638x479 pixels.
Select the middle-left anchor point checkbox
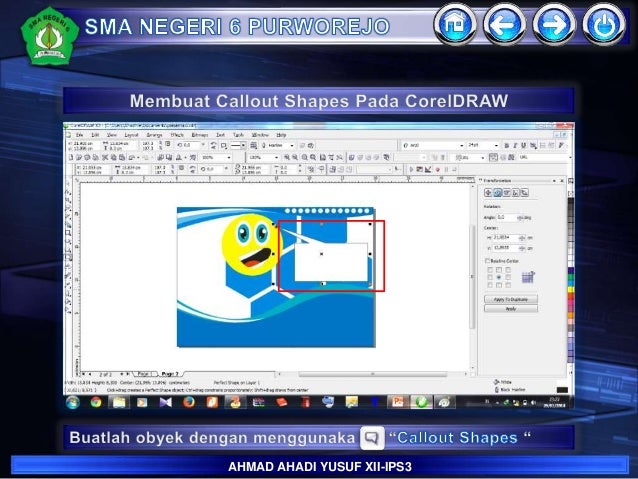(x=490, y=277)
